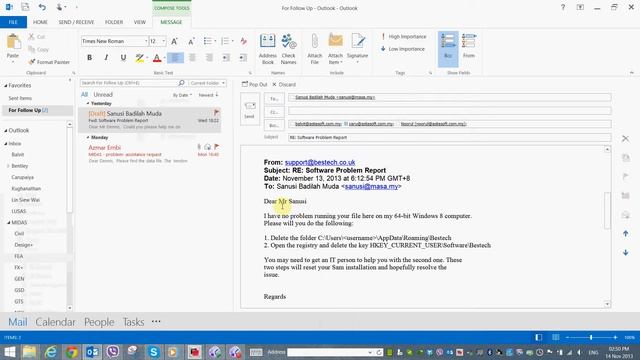The width and height of the screenshot is (640, 360).
Task: Click the Check Names icon
Action: click(x=289, y=49)
